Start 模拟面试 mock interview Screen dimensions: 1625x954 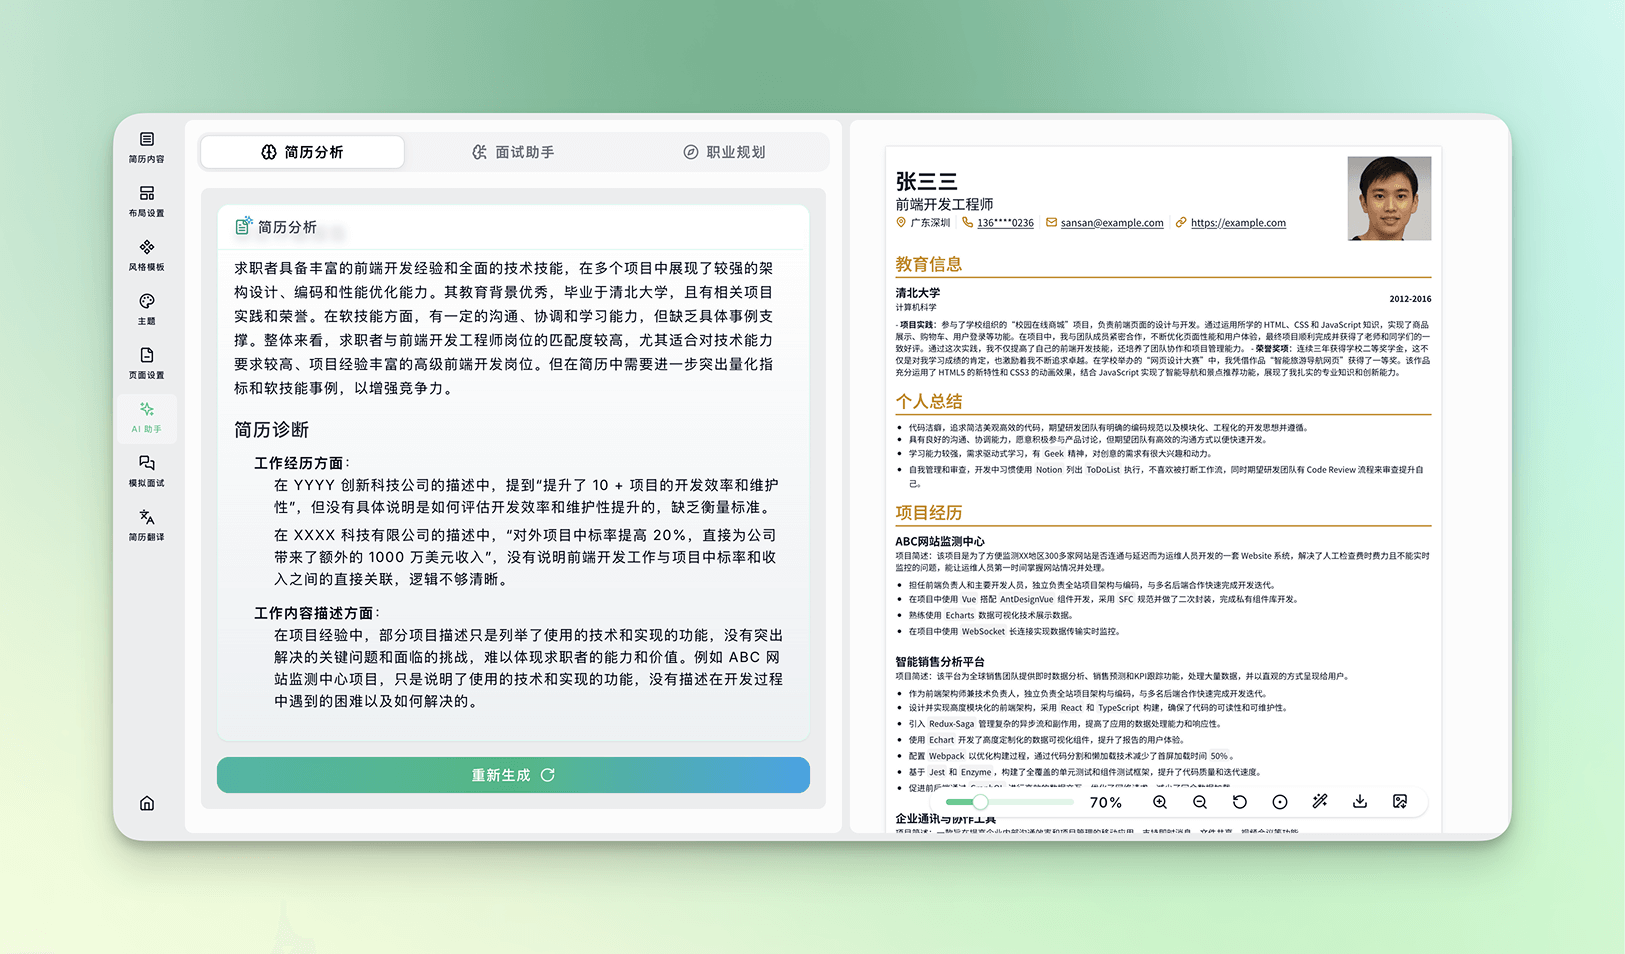[146, 471]
